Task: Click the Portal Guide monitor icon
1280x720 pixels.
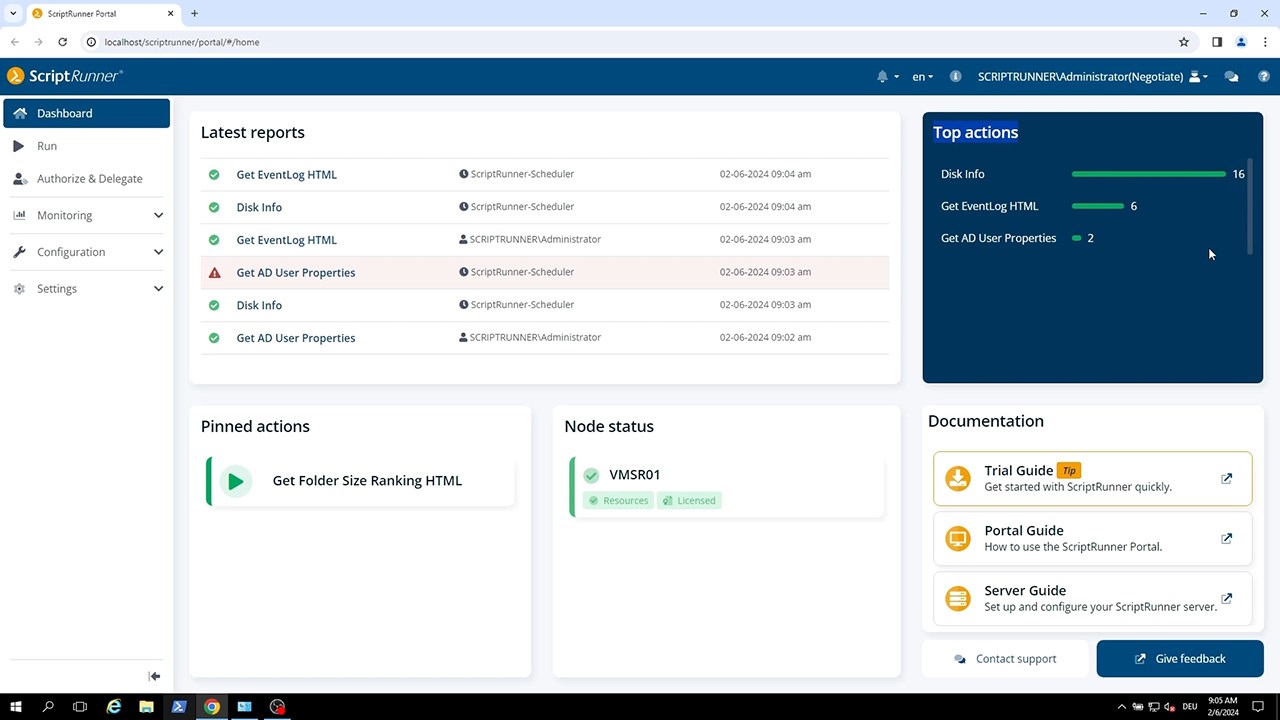Action: [958, 538]
